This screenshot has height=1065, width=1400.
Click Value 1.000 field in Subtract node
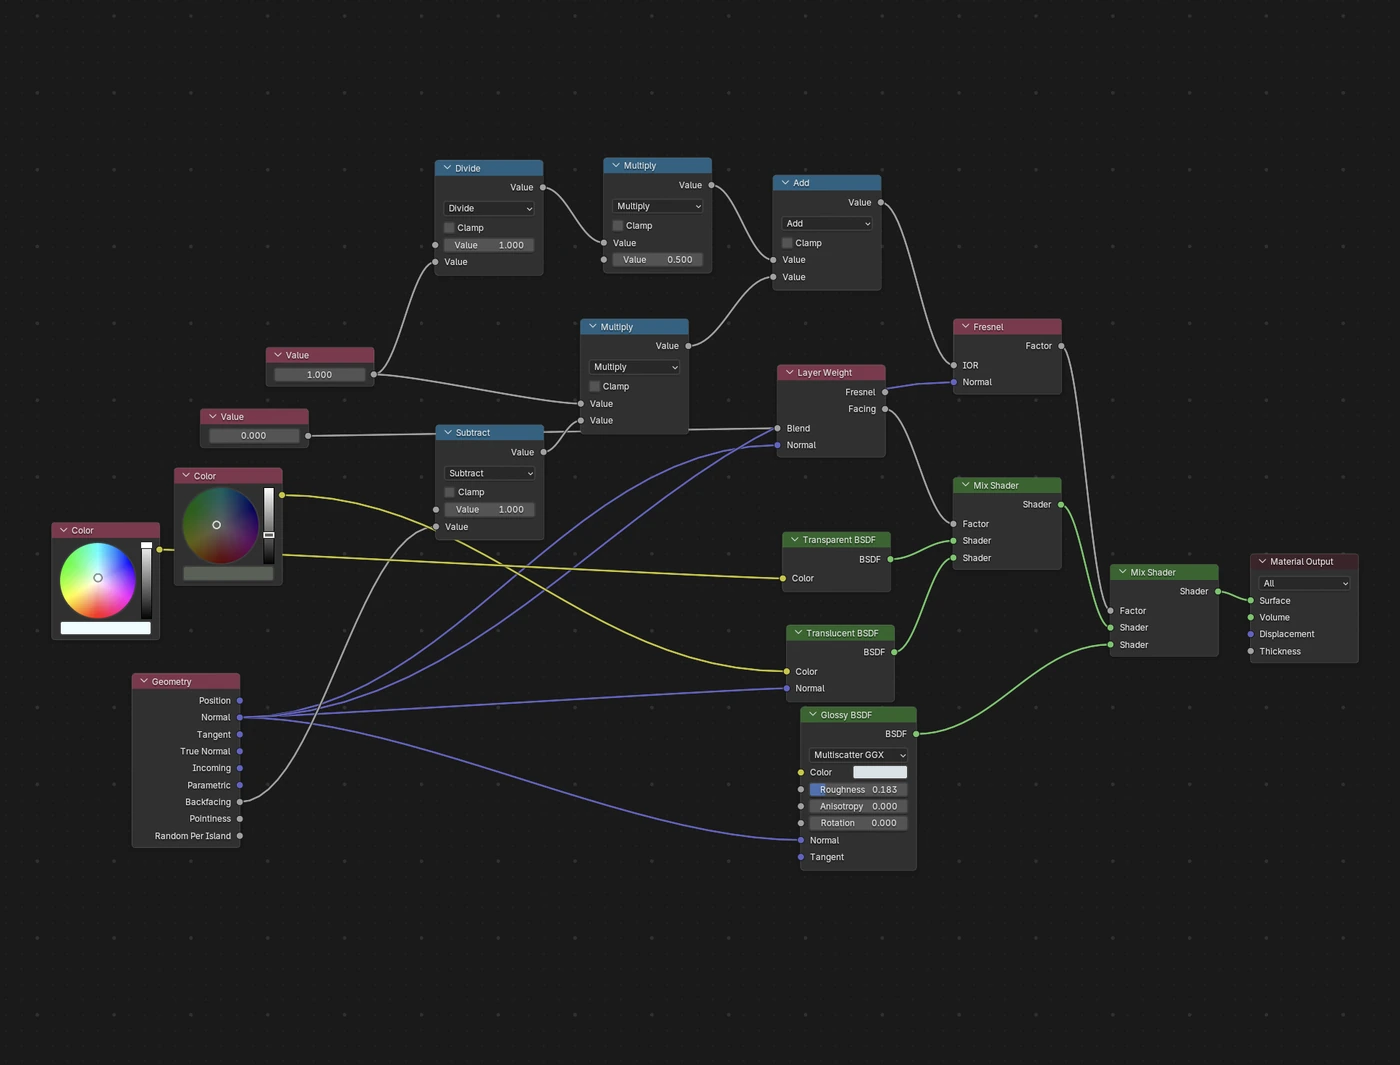click(490, 509)
